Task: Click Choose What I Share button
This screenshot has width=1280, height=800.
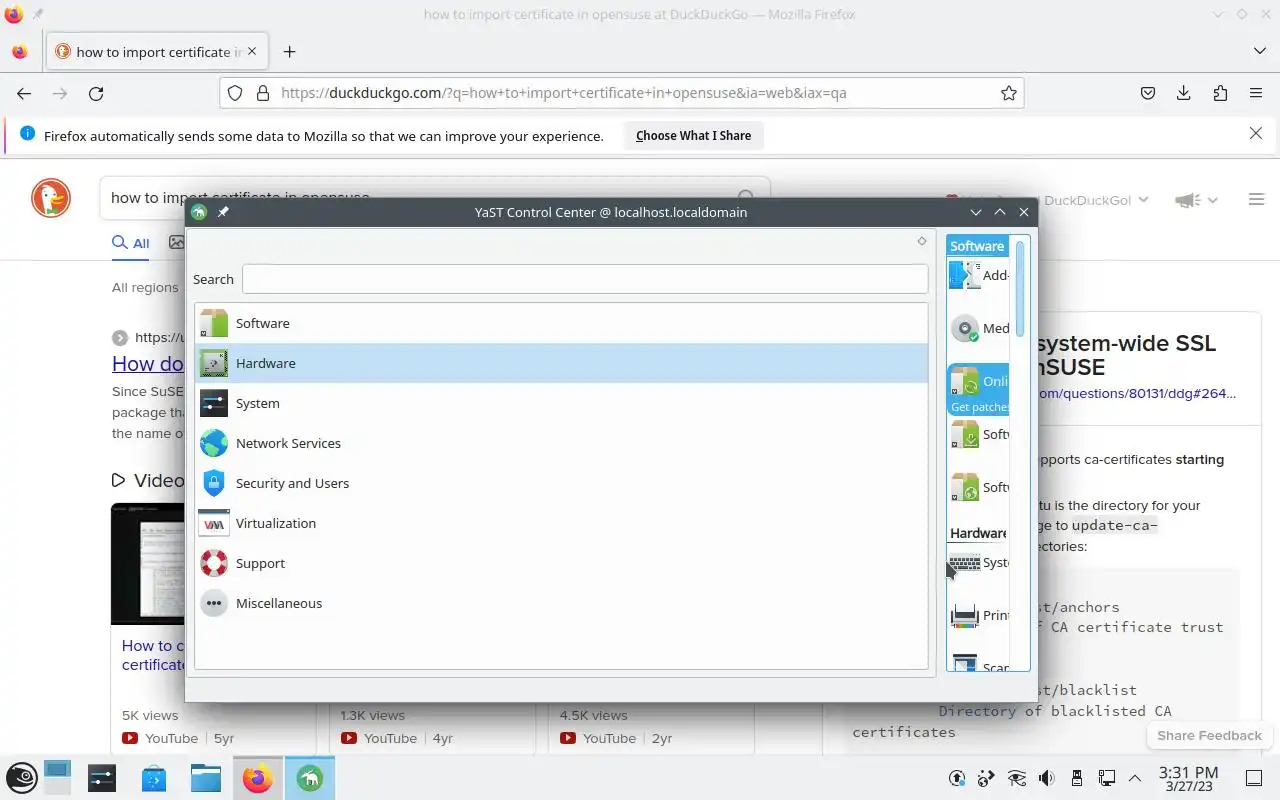Action: point(693,136)
